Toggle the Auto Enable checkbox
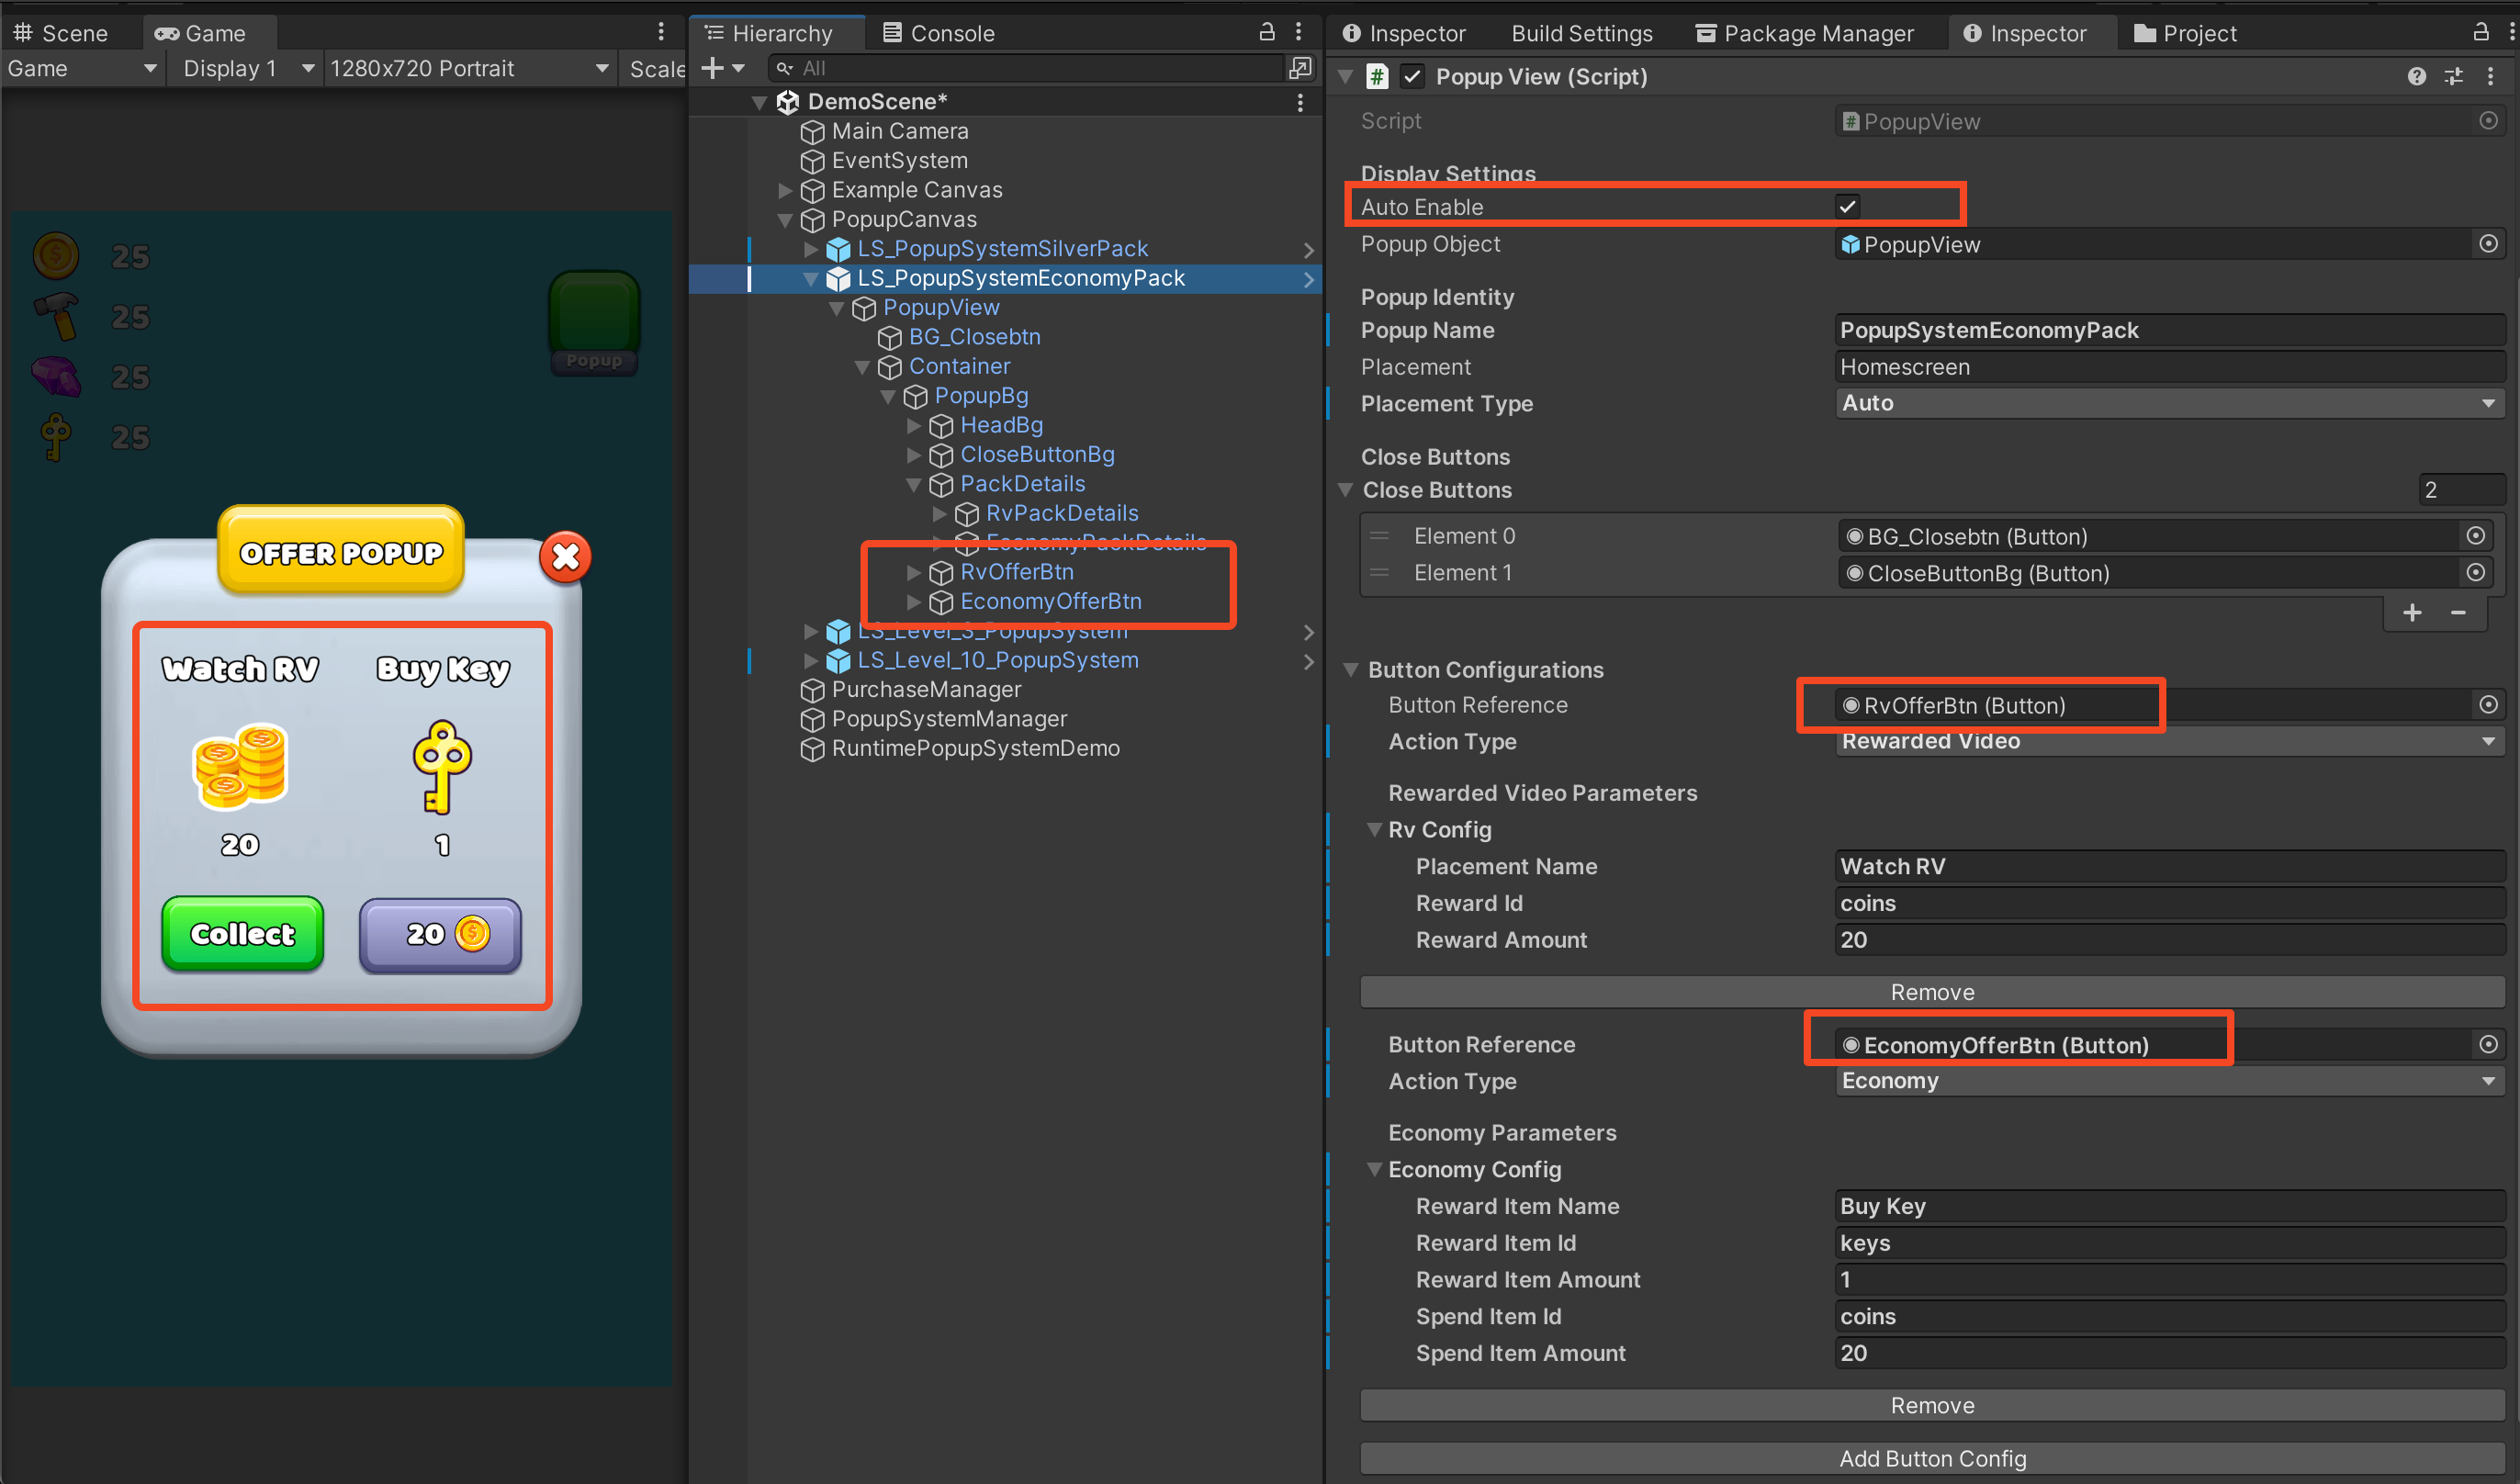Screen dimensions: 2520x1484 click(1847, 207)
